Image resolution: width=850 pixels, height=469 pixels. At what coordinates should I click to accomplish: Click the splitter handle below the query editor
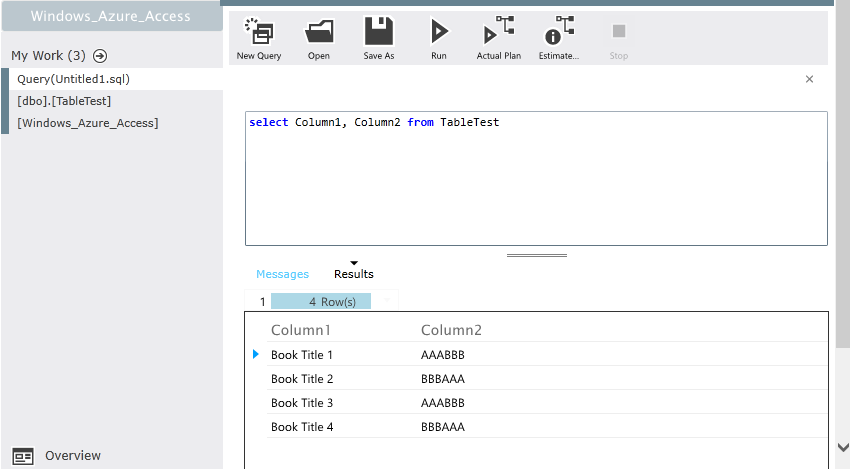(x=537, y=255)
